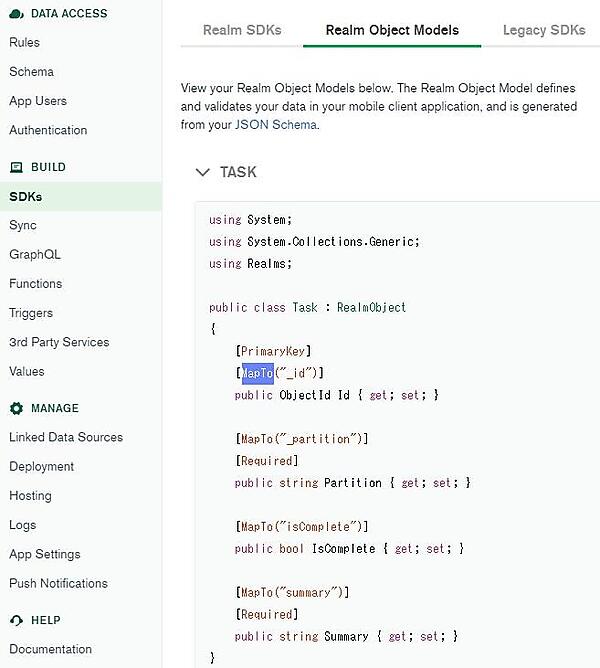Follow the JSON Schema link

275,125
